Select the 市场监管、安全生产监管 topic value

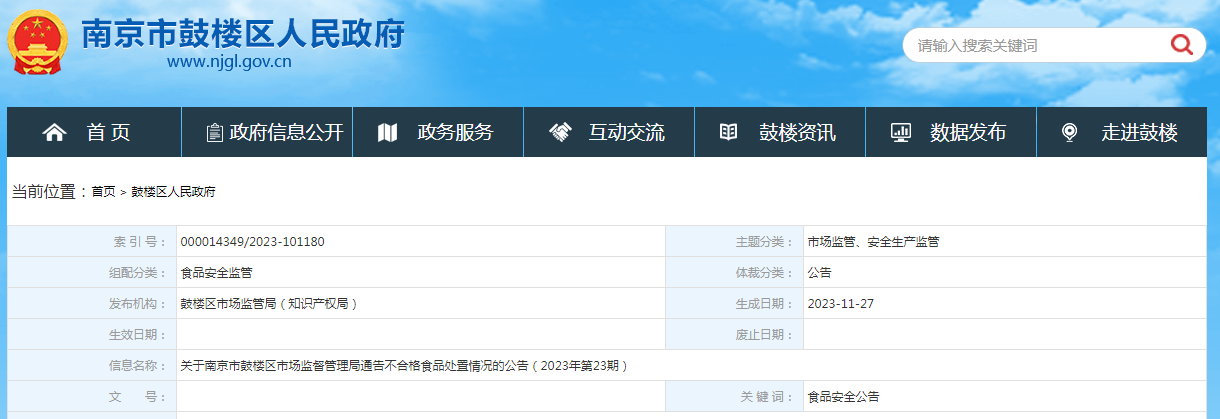click(873, 242)
